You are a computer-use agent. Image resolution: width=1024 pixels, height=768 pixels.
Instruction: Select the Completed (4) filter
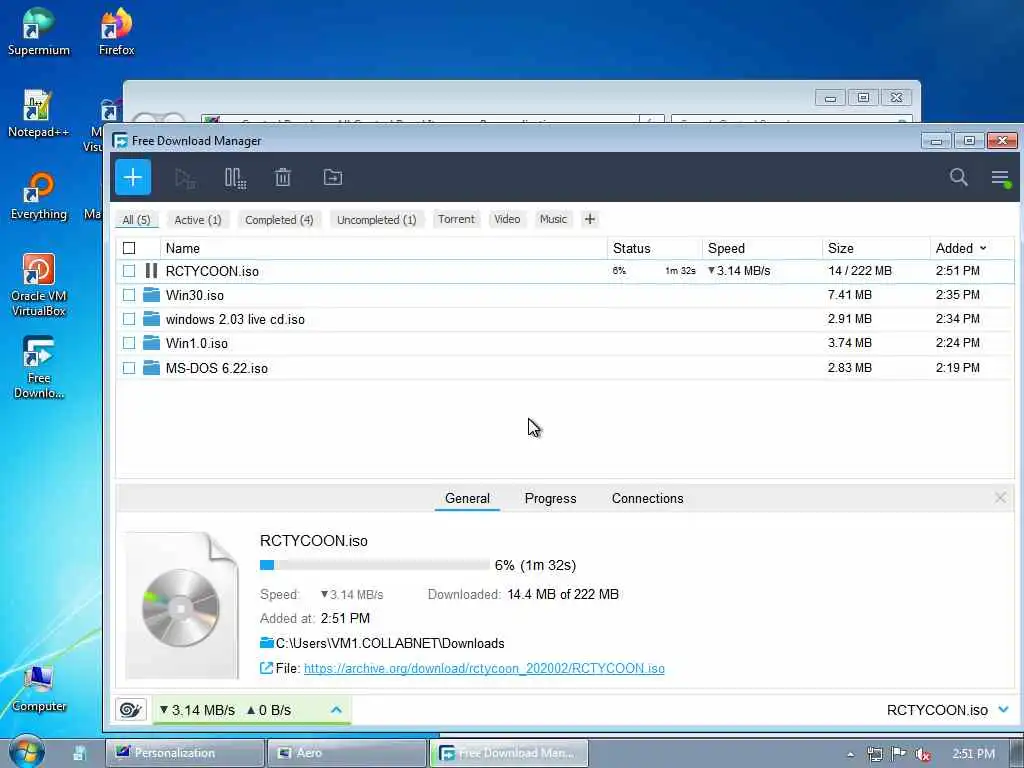tap(279, 219)
